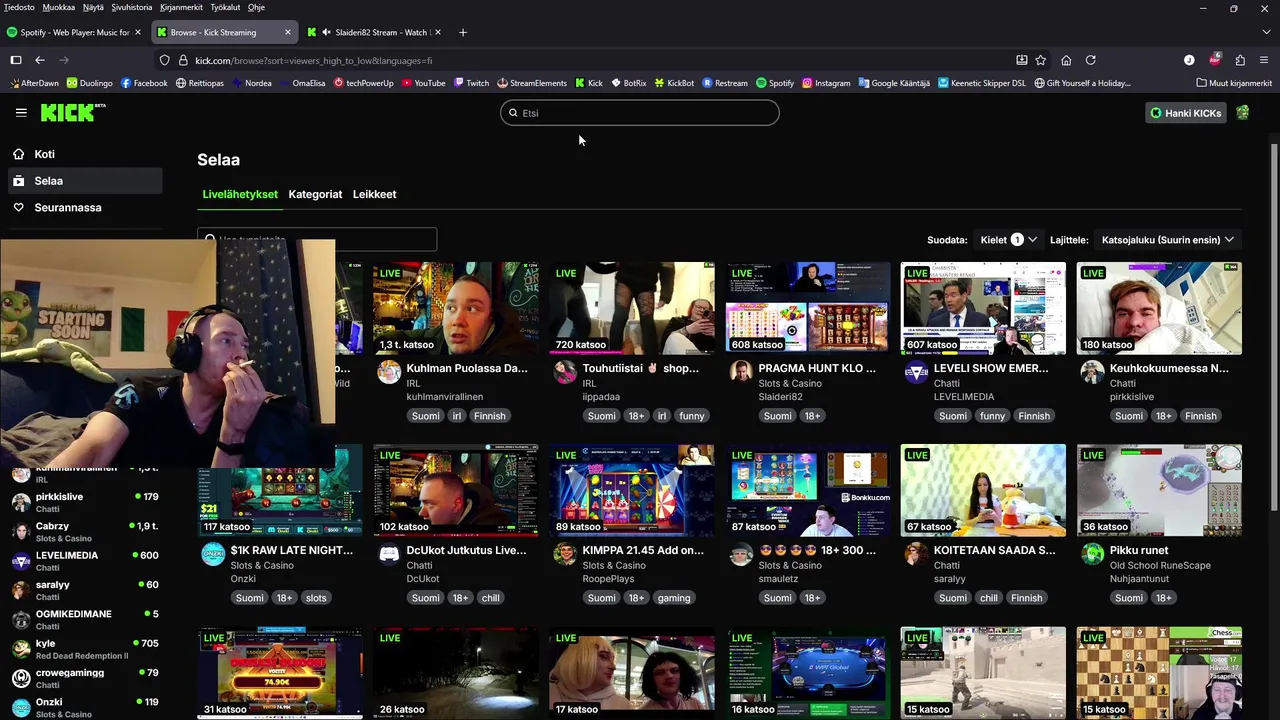Click the KICK logo
Viewport: 1280px width, 720px height.
72,113
